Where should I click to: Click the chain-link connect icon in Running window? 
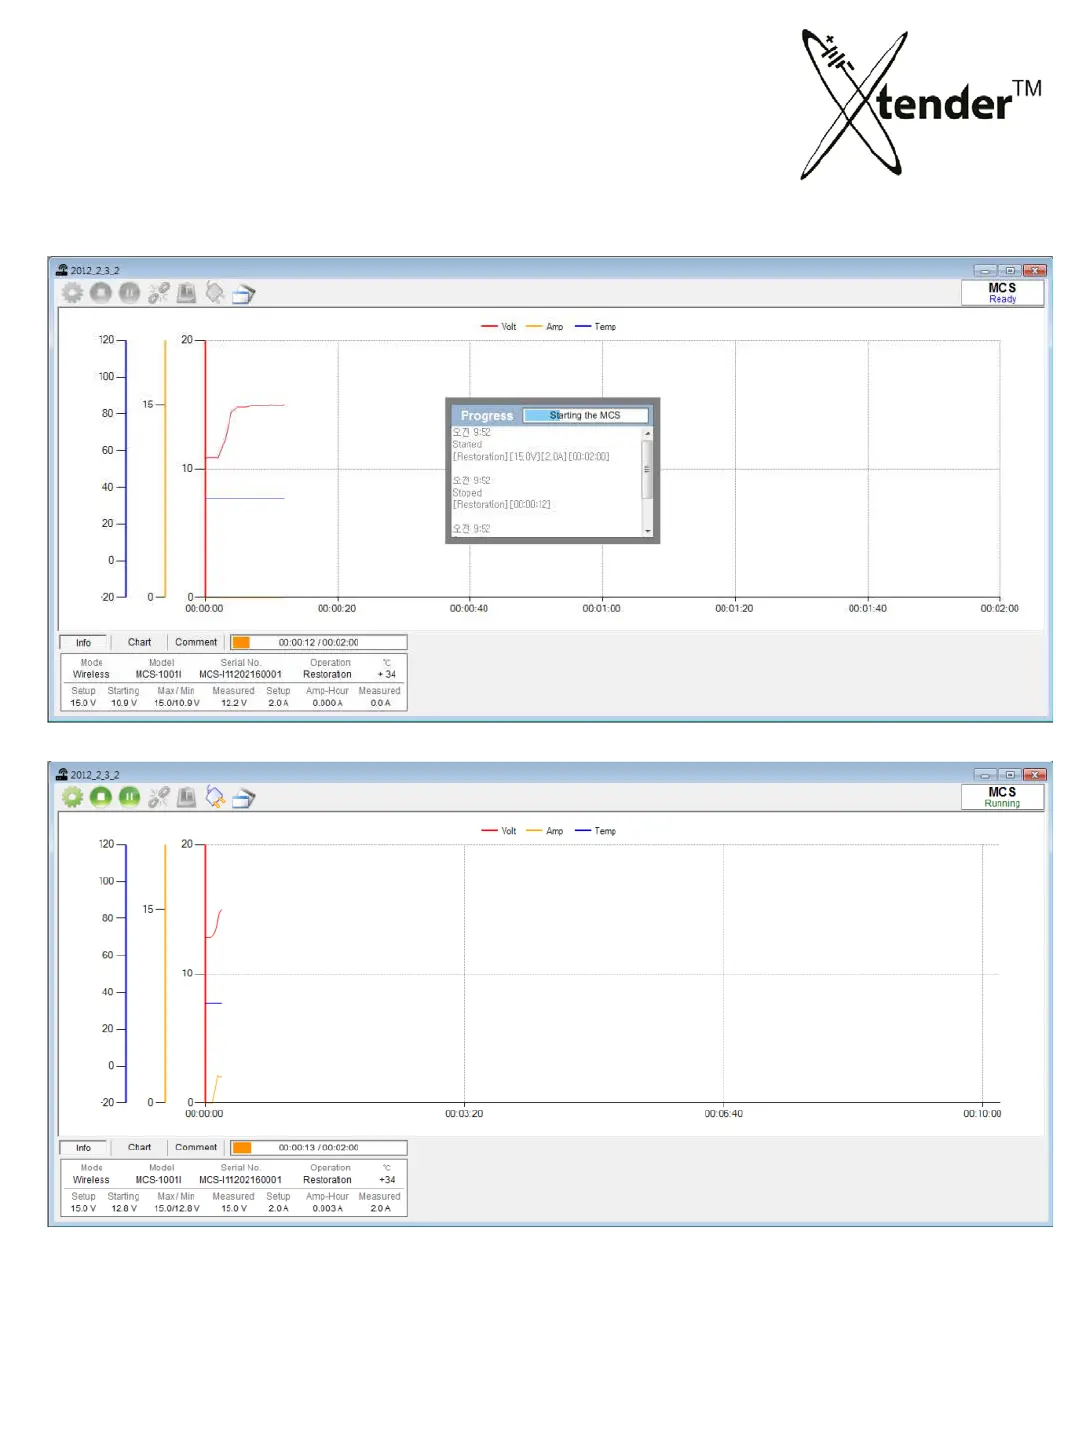pos(158,797)
